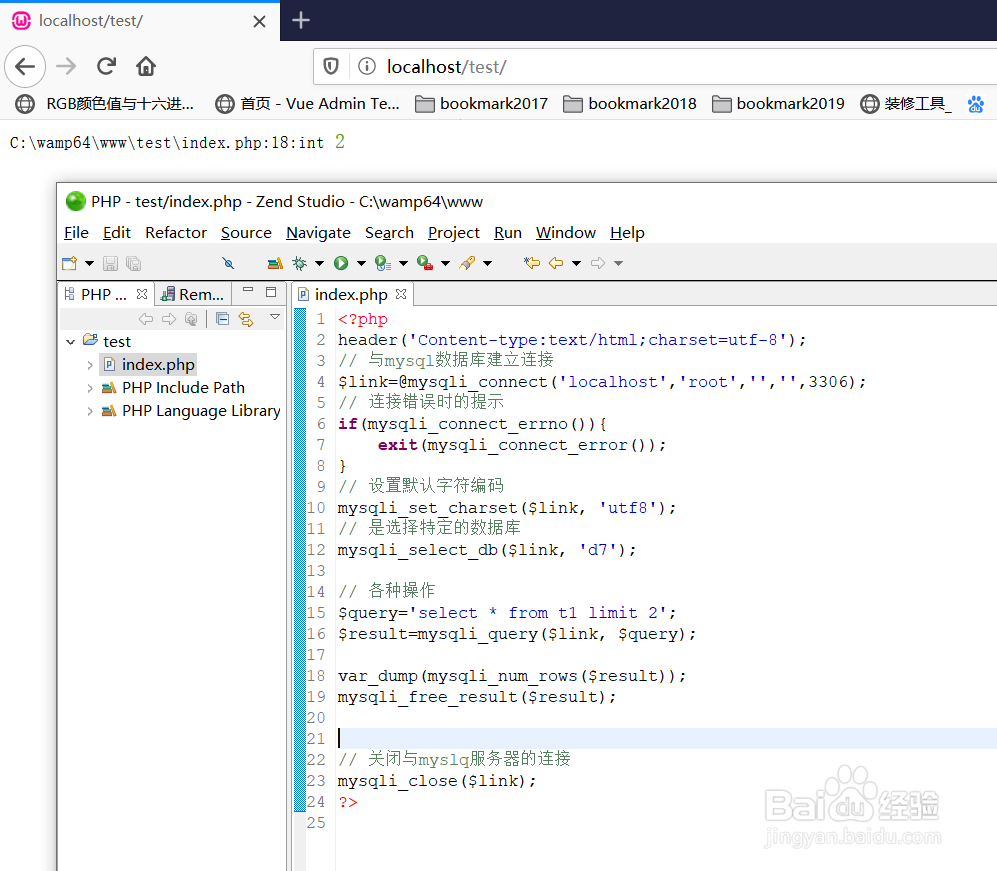Viewport: 997px width, 871px height.
Task: Open the bookmark2018 folder
Action: [629, 104]
